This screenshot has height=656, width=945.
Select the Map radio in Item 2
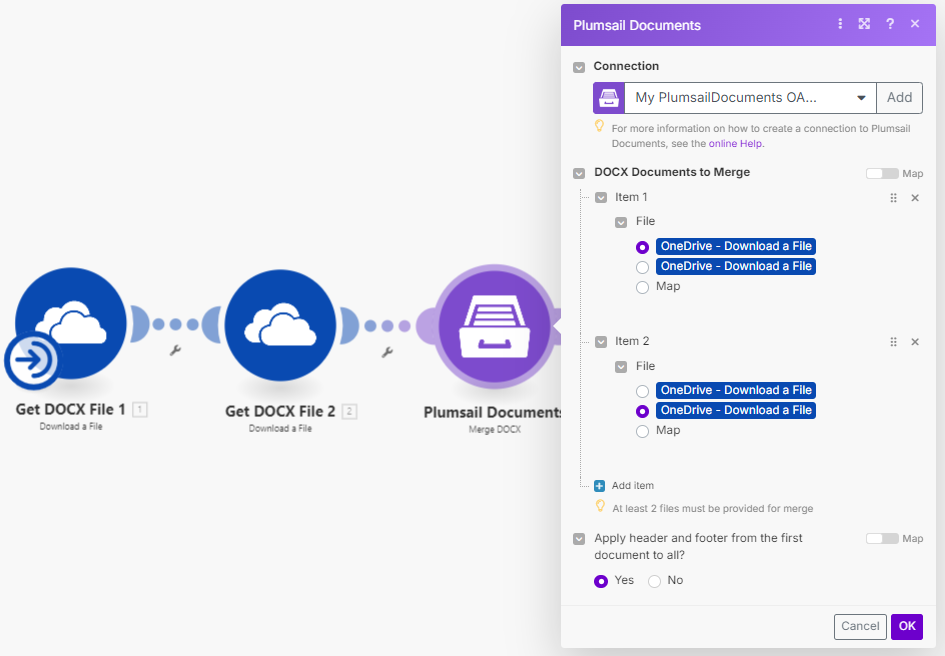(x=642, y=431)
